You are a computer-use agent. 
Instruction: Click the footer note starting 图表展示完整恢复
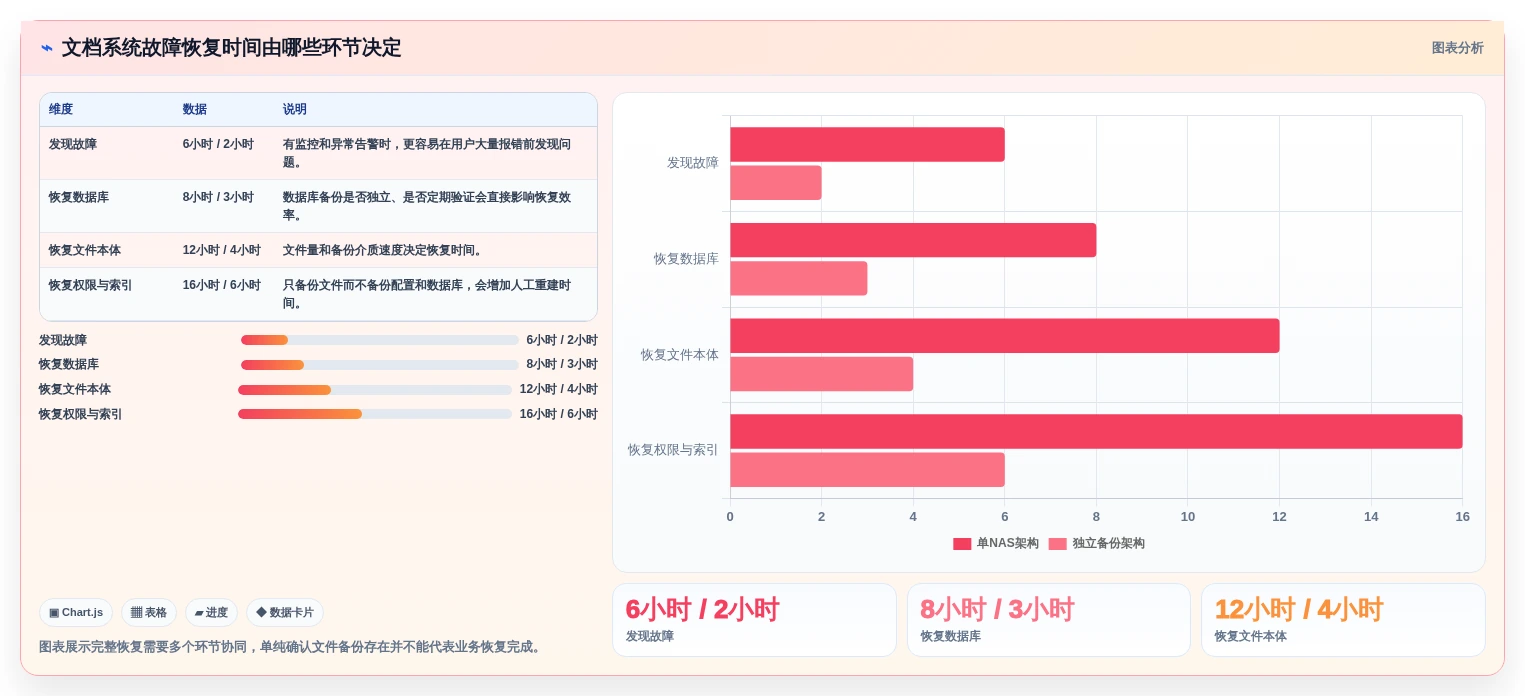292,647
